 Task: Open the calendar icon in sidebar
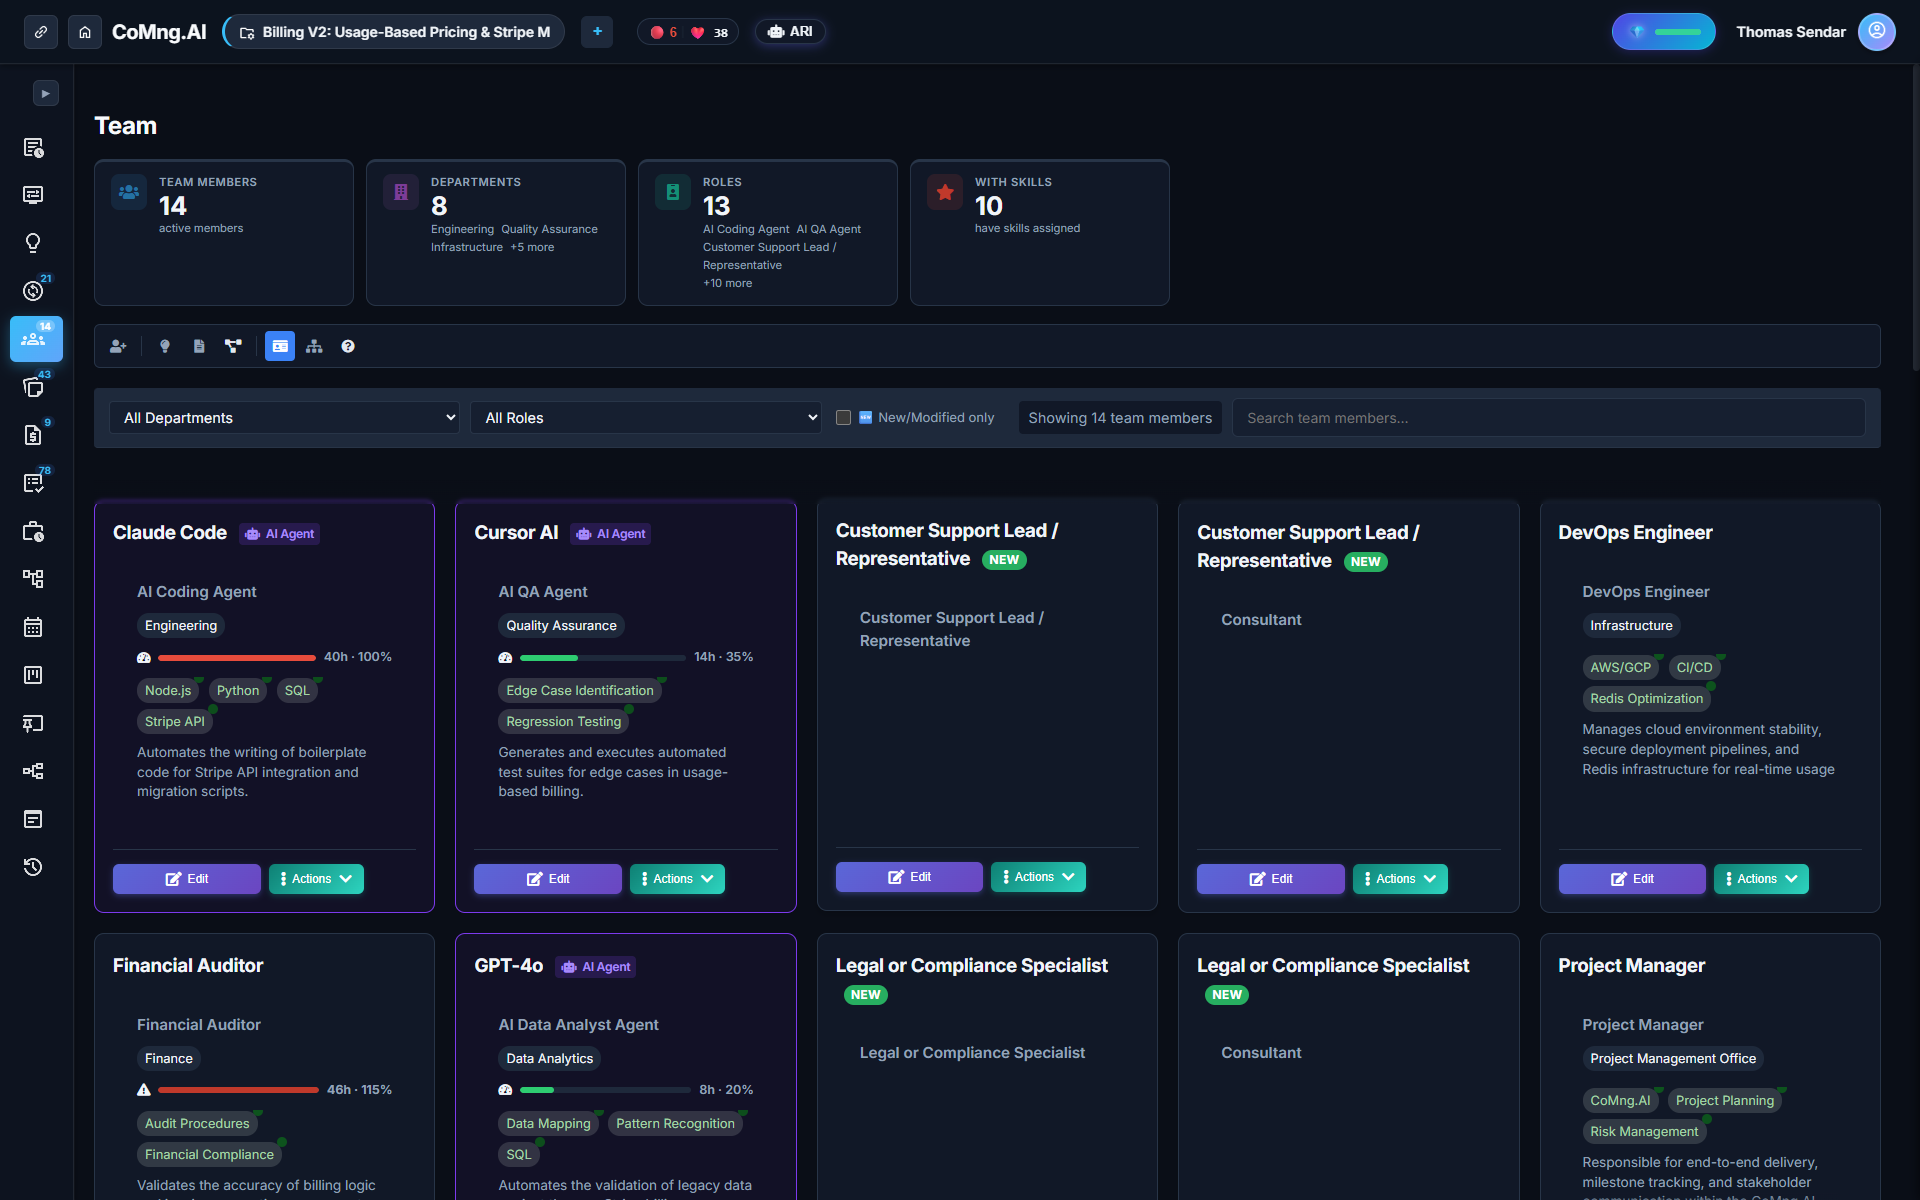pos(33,627)
